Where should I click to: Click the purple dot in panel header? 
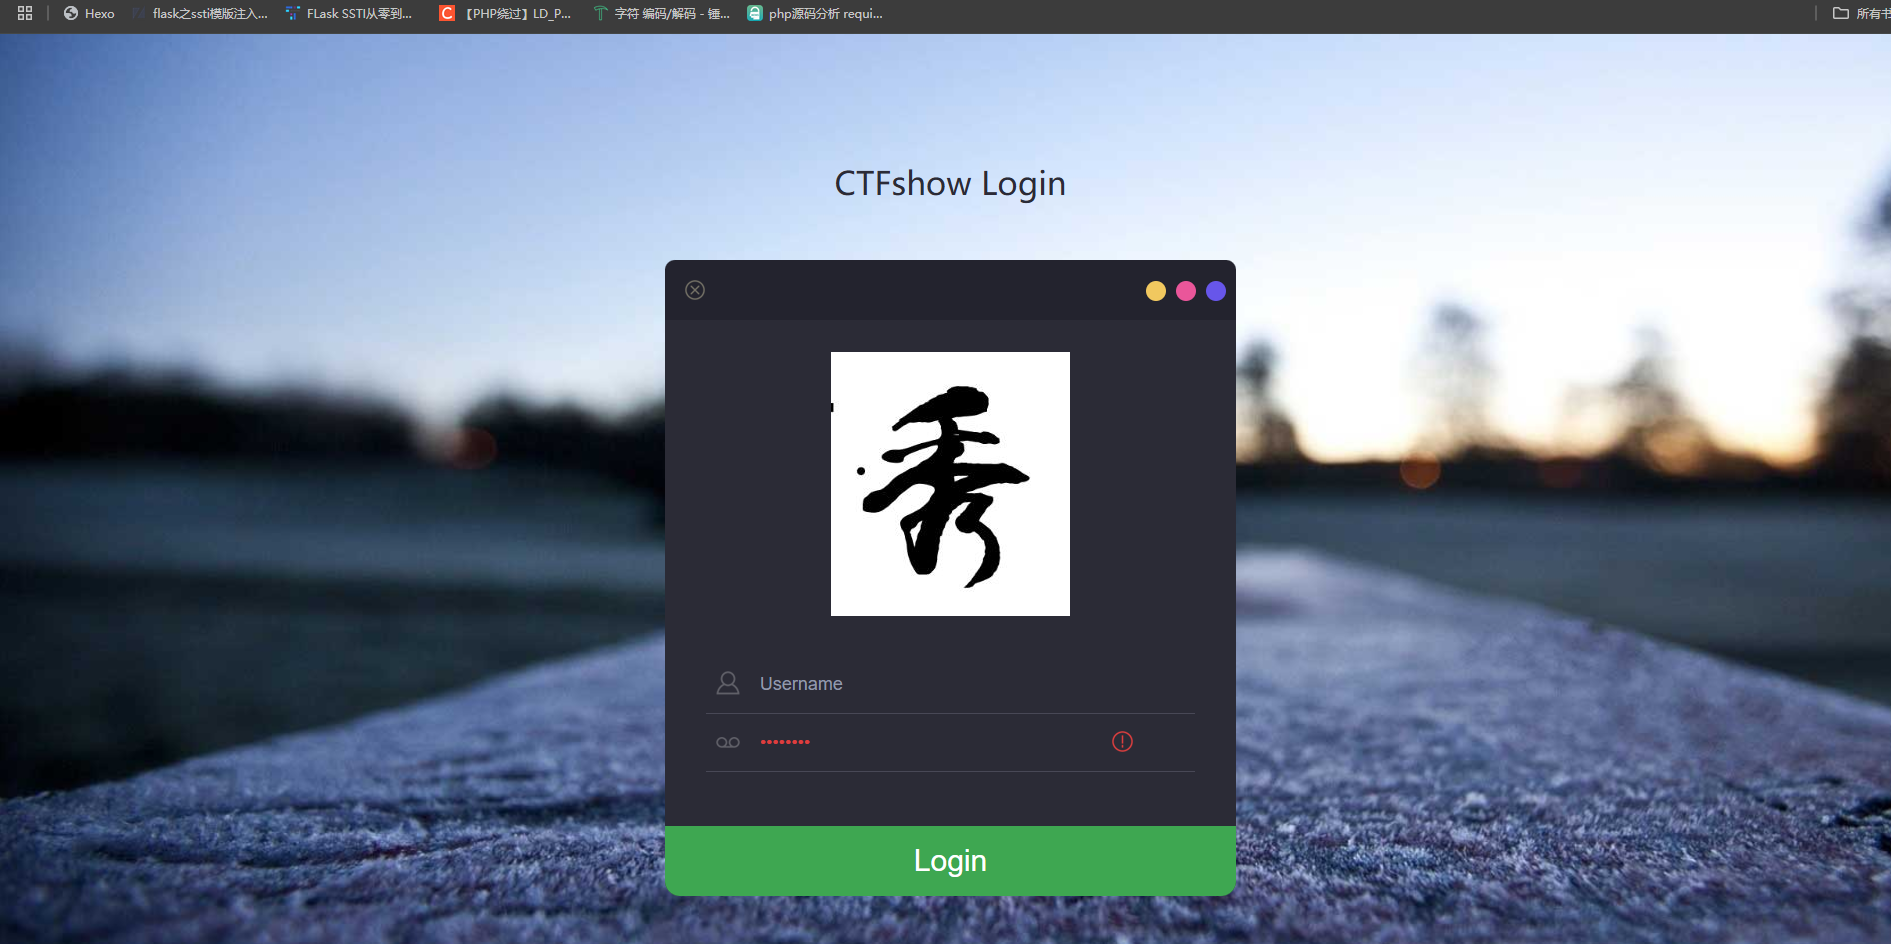(x=1216, y=291)
